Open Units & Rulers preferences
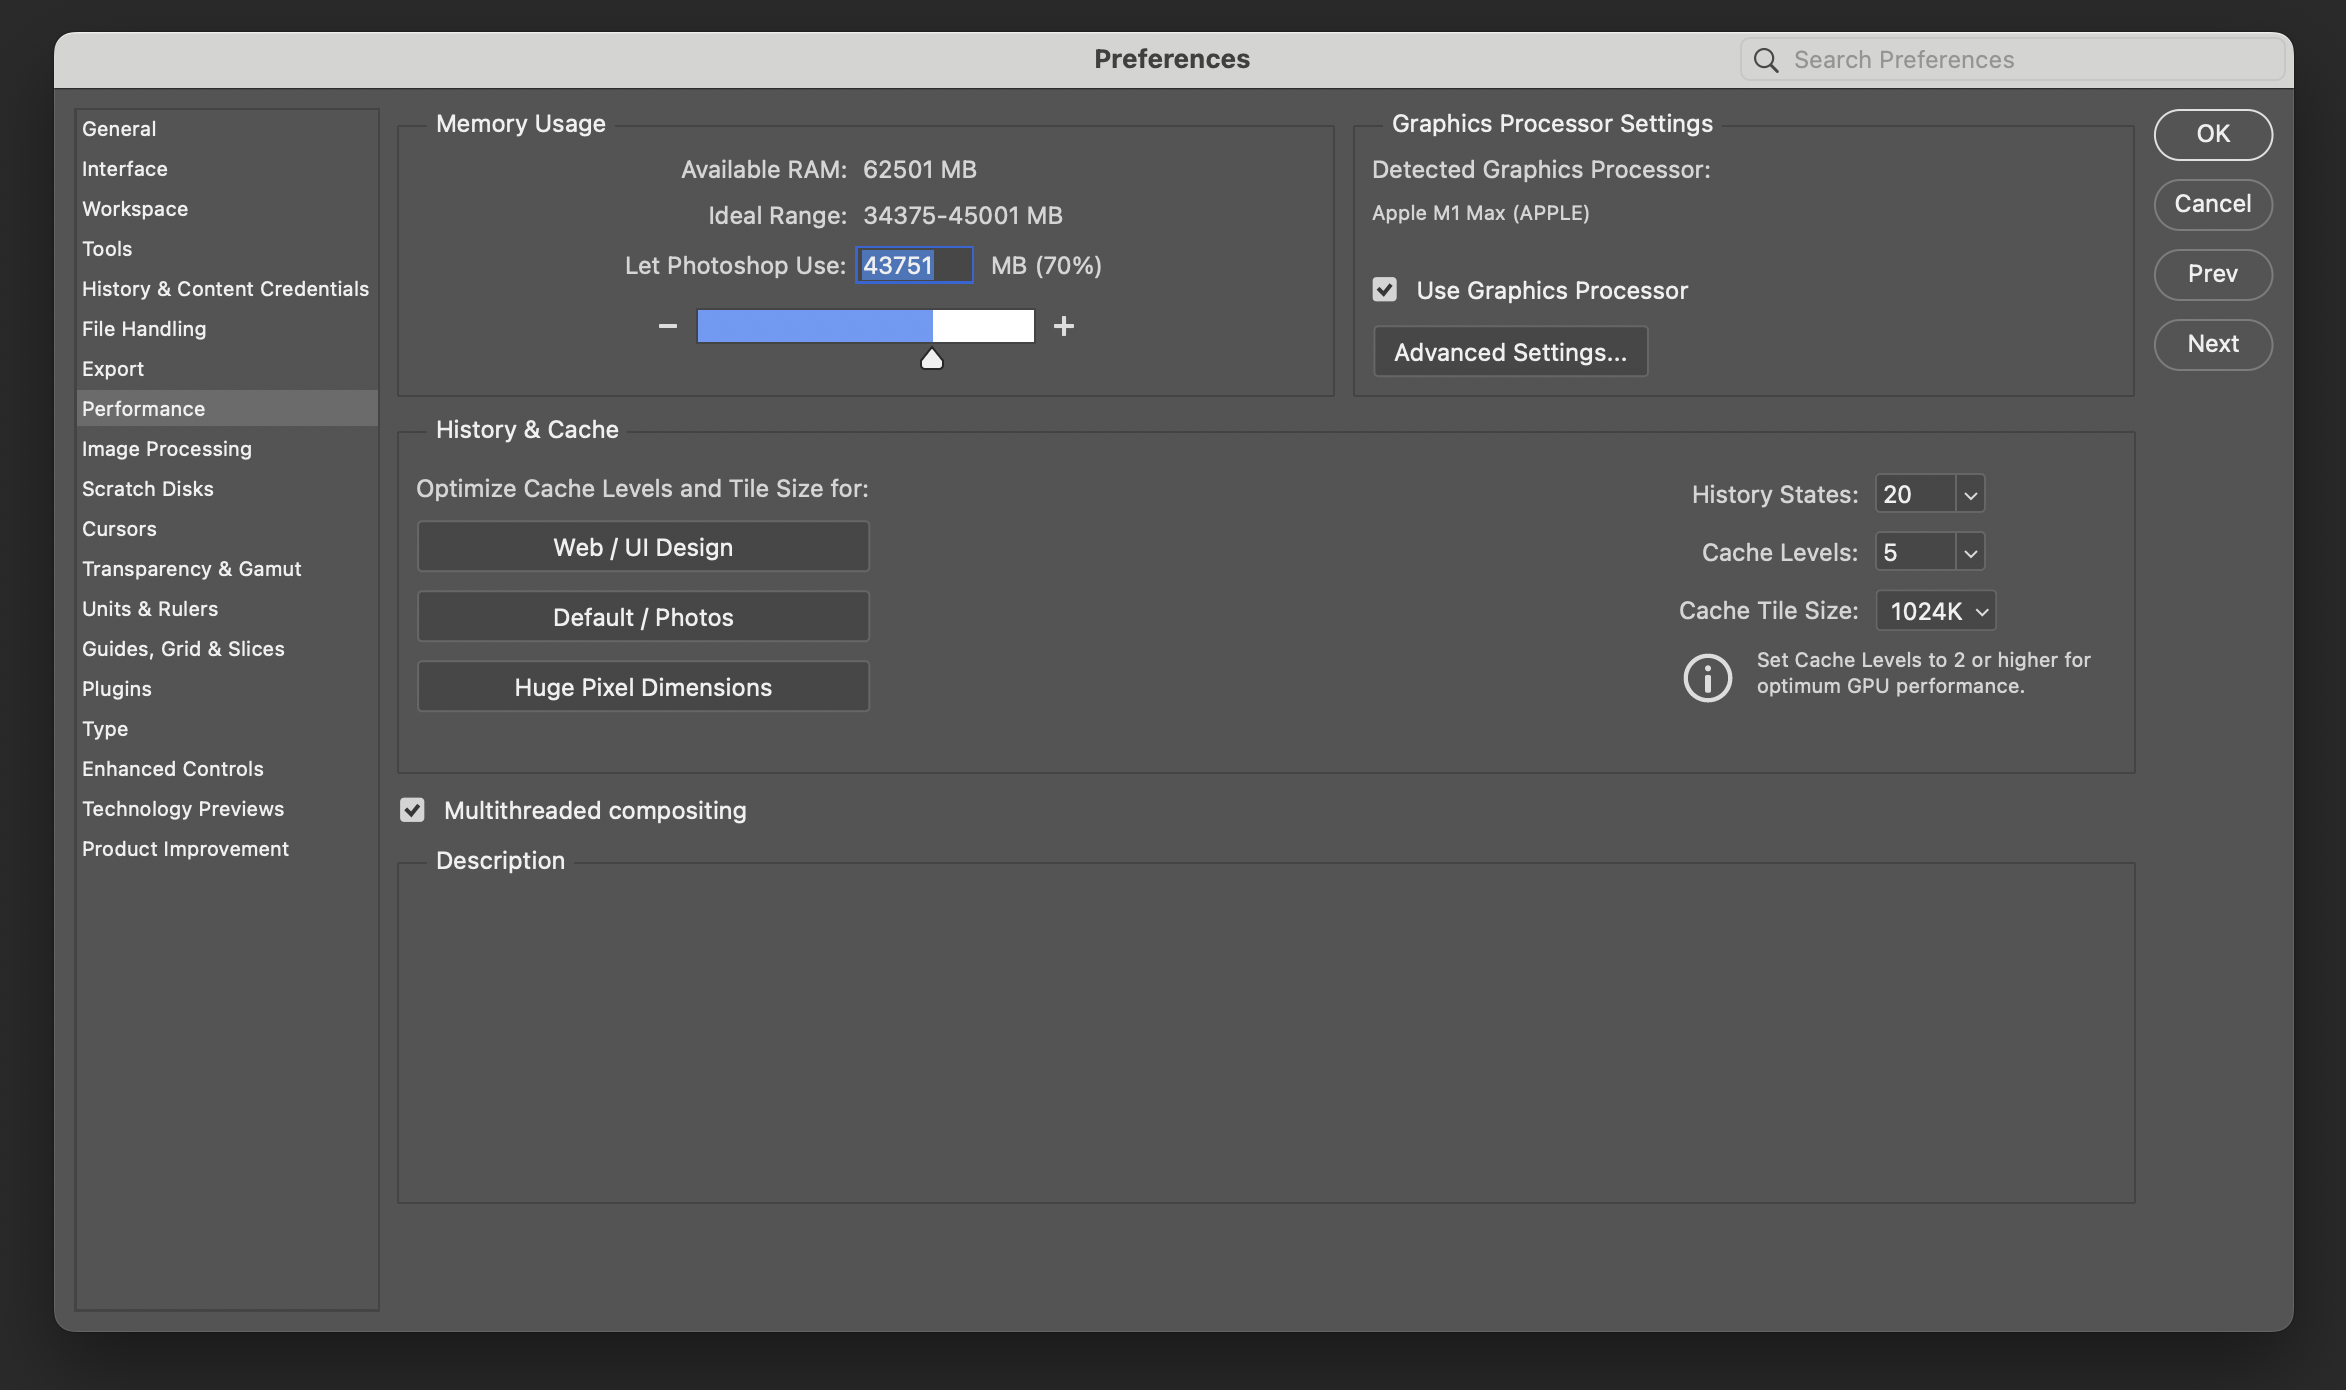This screenshot has height=1390, width=2346. [227, 609]
